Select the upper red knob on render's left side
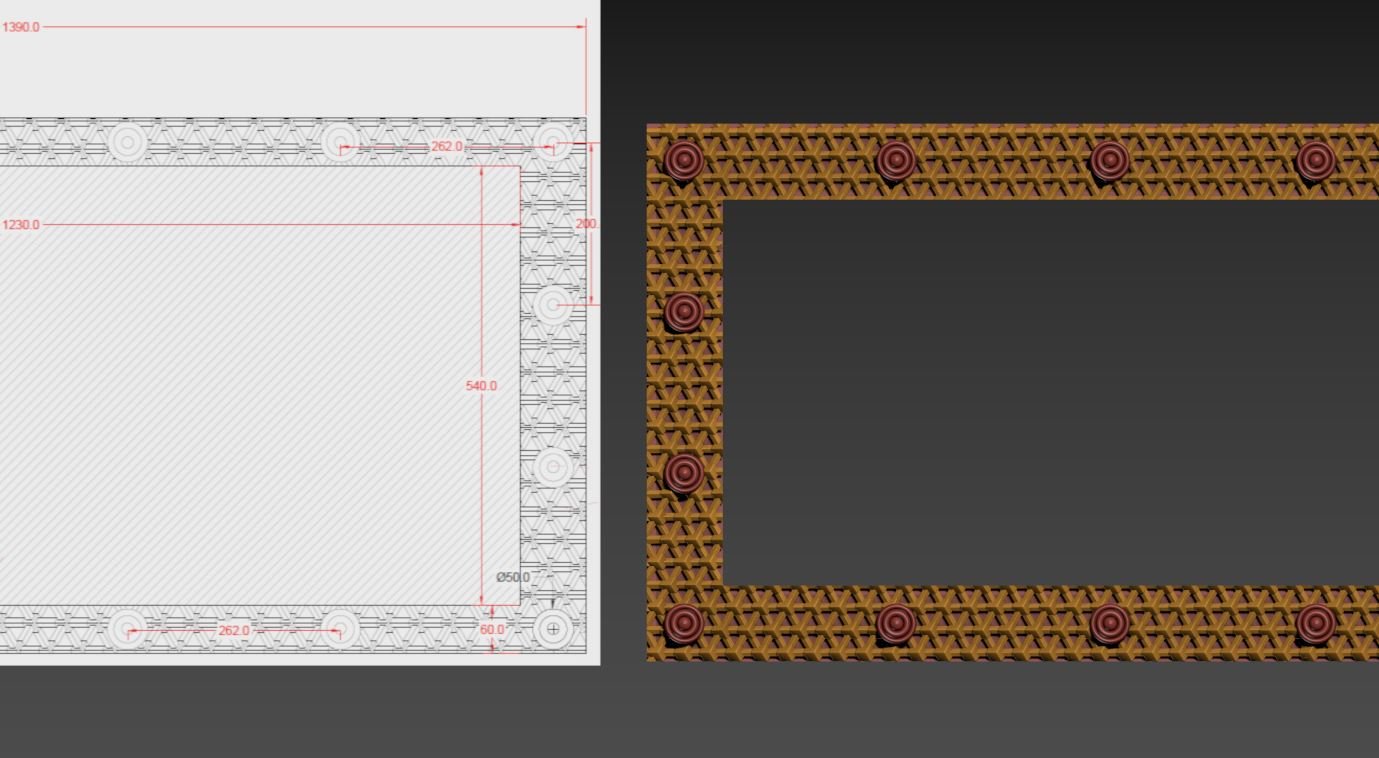This screenshot has height=758, width=1379. coord(684,312)
